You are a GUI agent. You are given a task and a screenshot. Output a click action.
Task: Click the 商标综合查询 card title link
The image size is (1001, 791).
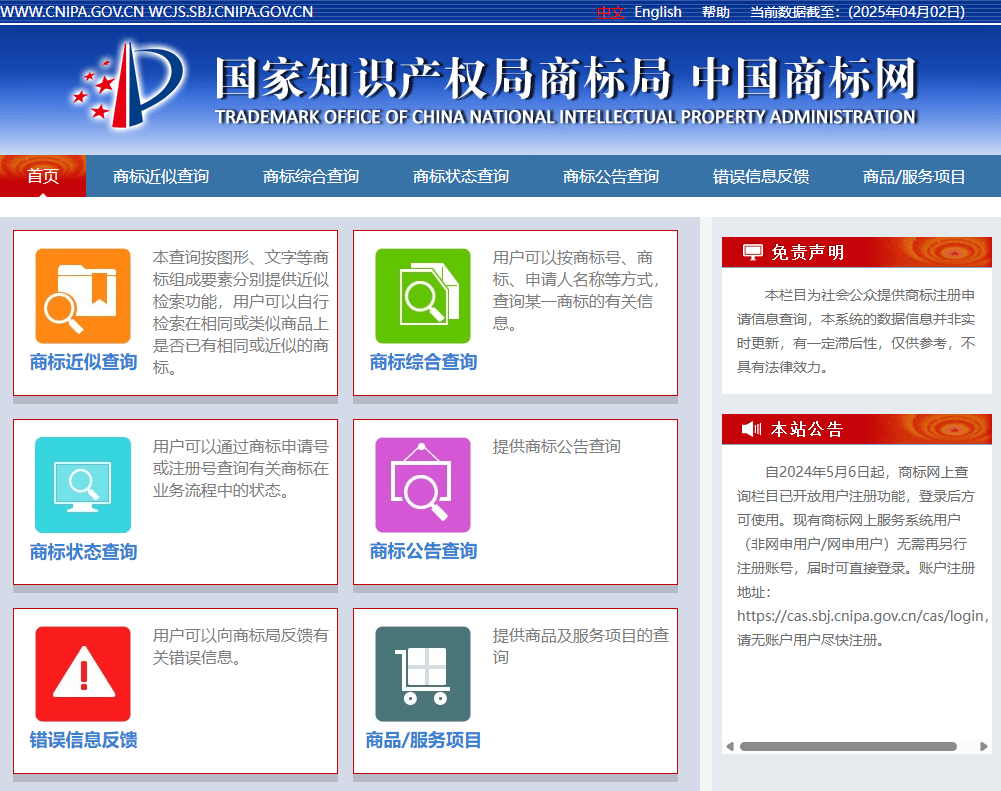tap(423, 362)
